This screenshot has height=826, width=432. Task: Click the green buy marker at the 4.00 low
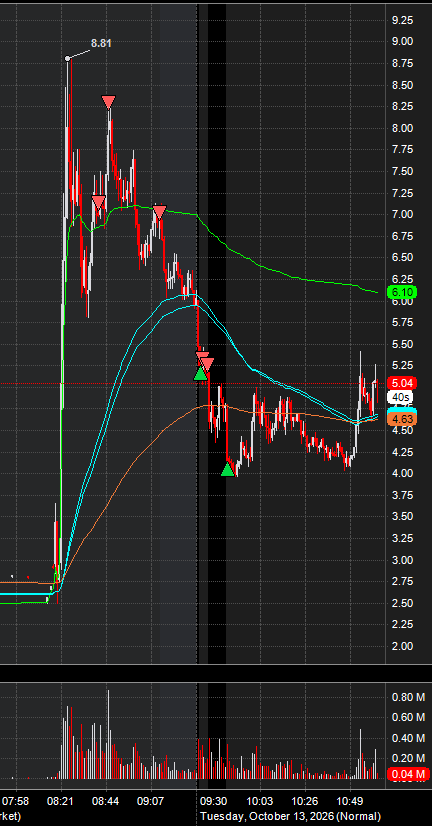point(228,469)
